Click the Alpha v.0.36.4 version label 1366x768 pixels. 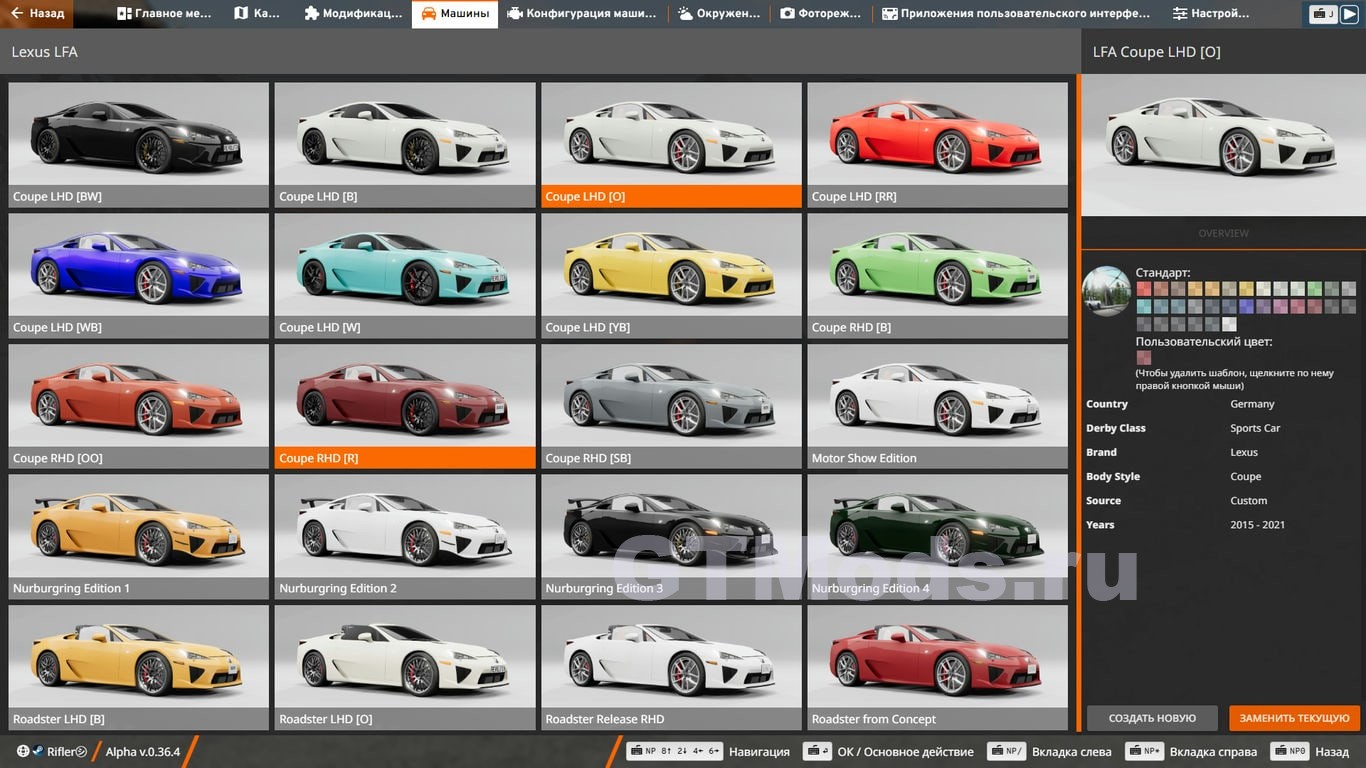coord(143,751)
